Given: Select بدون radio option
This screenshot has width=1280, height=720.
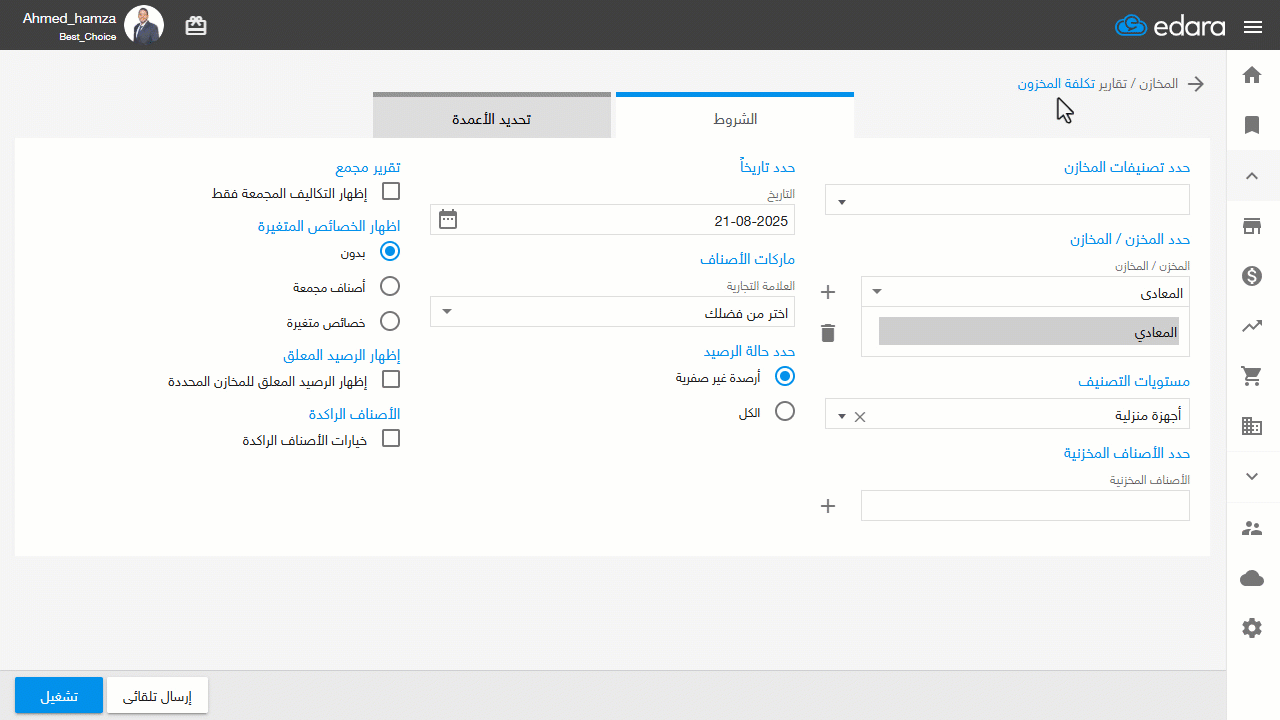Looking at the screenshot, I should tap(391, 252).
